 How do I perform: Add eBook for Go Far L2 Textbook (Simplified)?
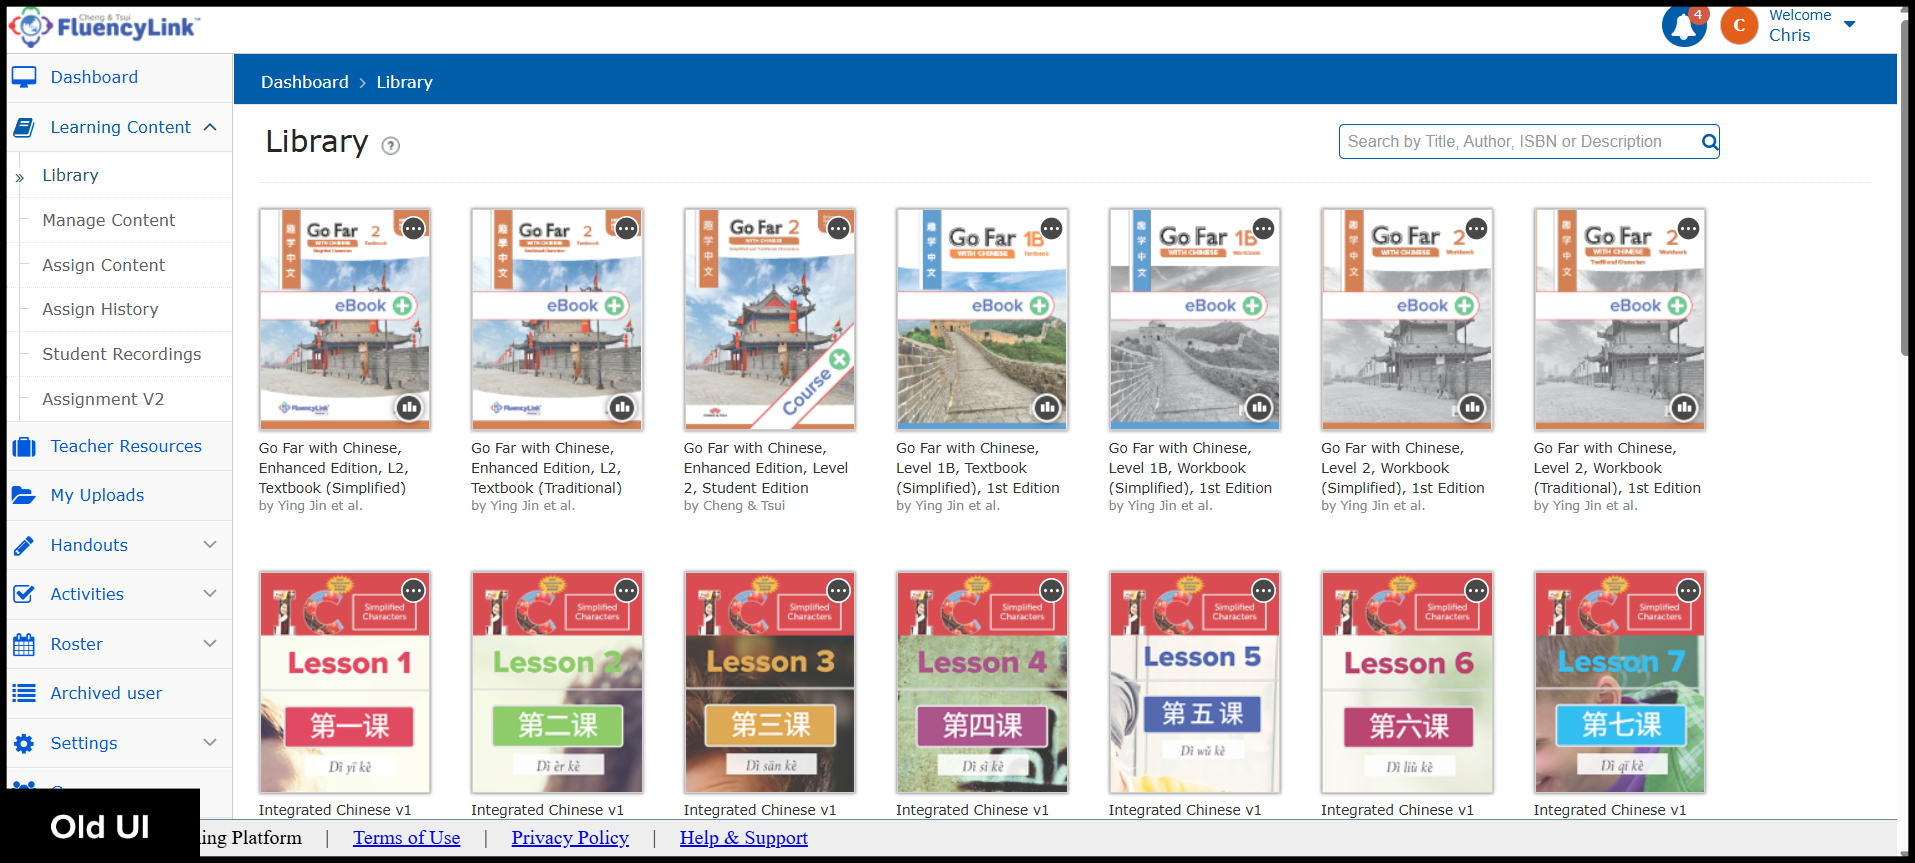pos(402,306)
